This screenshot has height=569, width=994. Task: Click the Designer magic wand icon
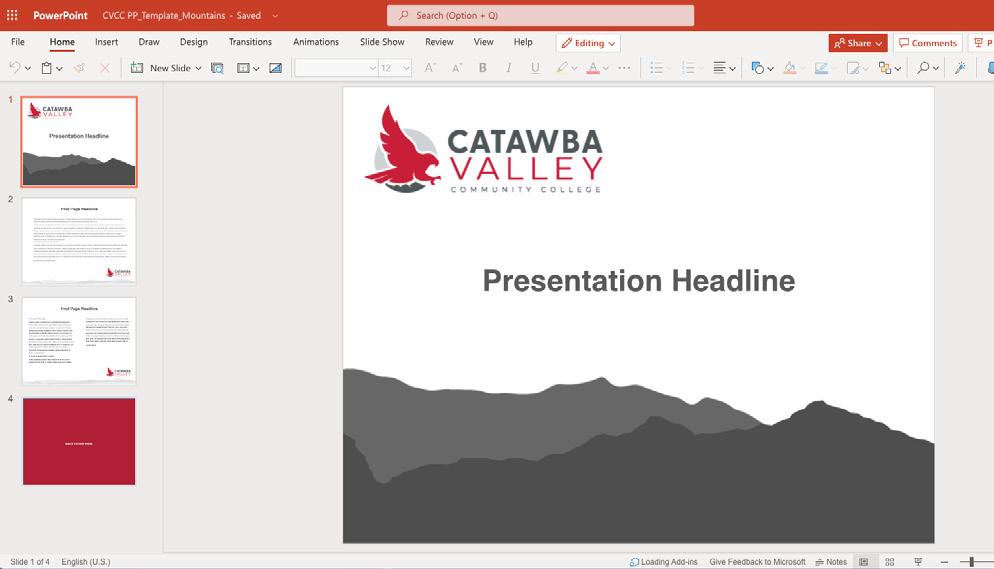961,68
